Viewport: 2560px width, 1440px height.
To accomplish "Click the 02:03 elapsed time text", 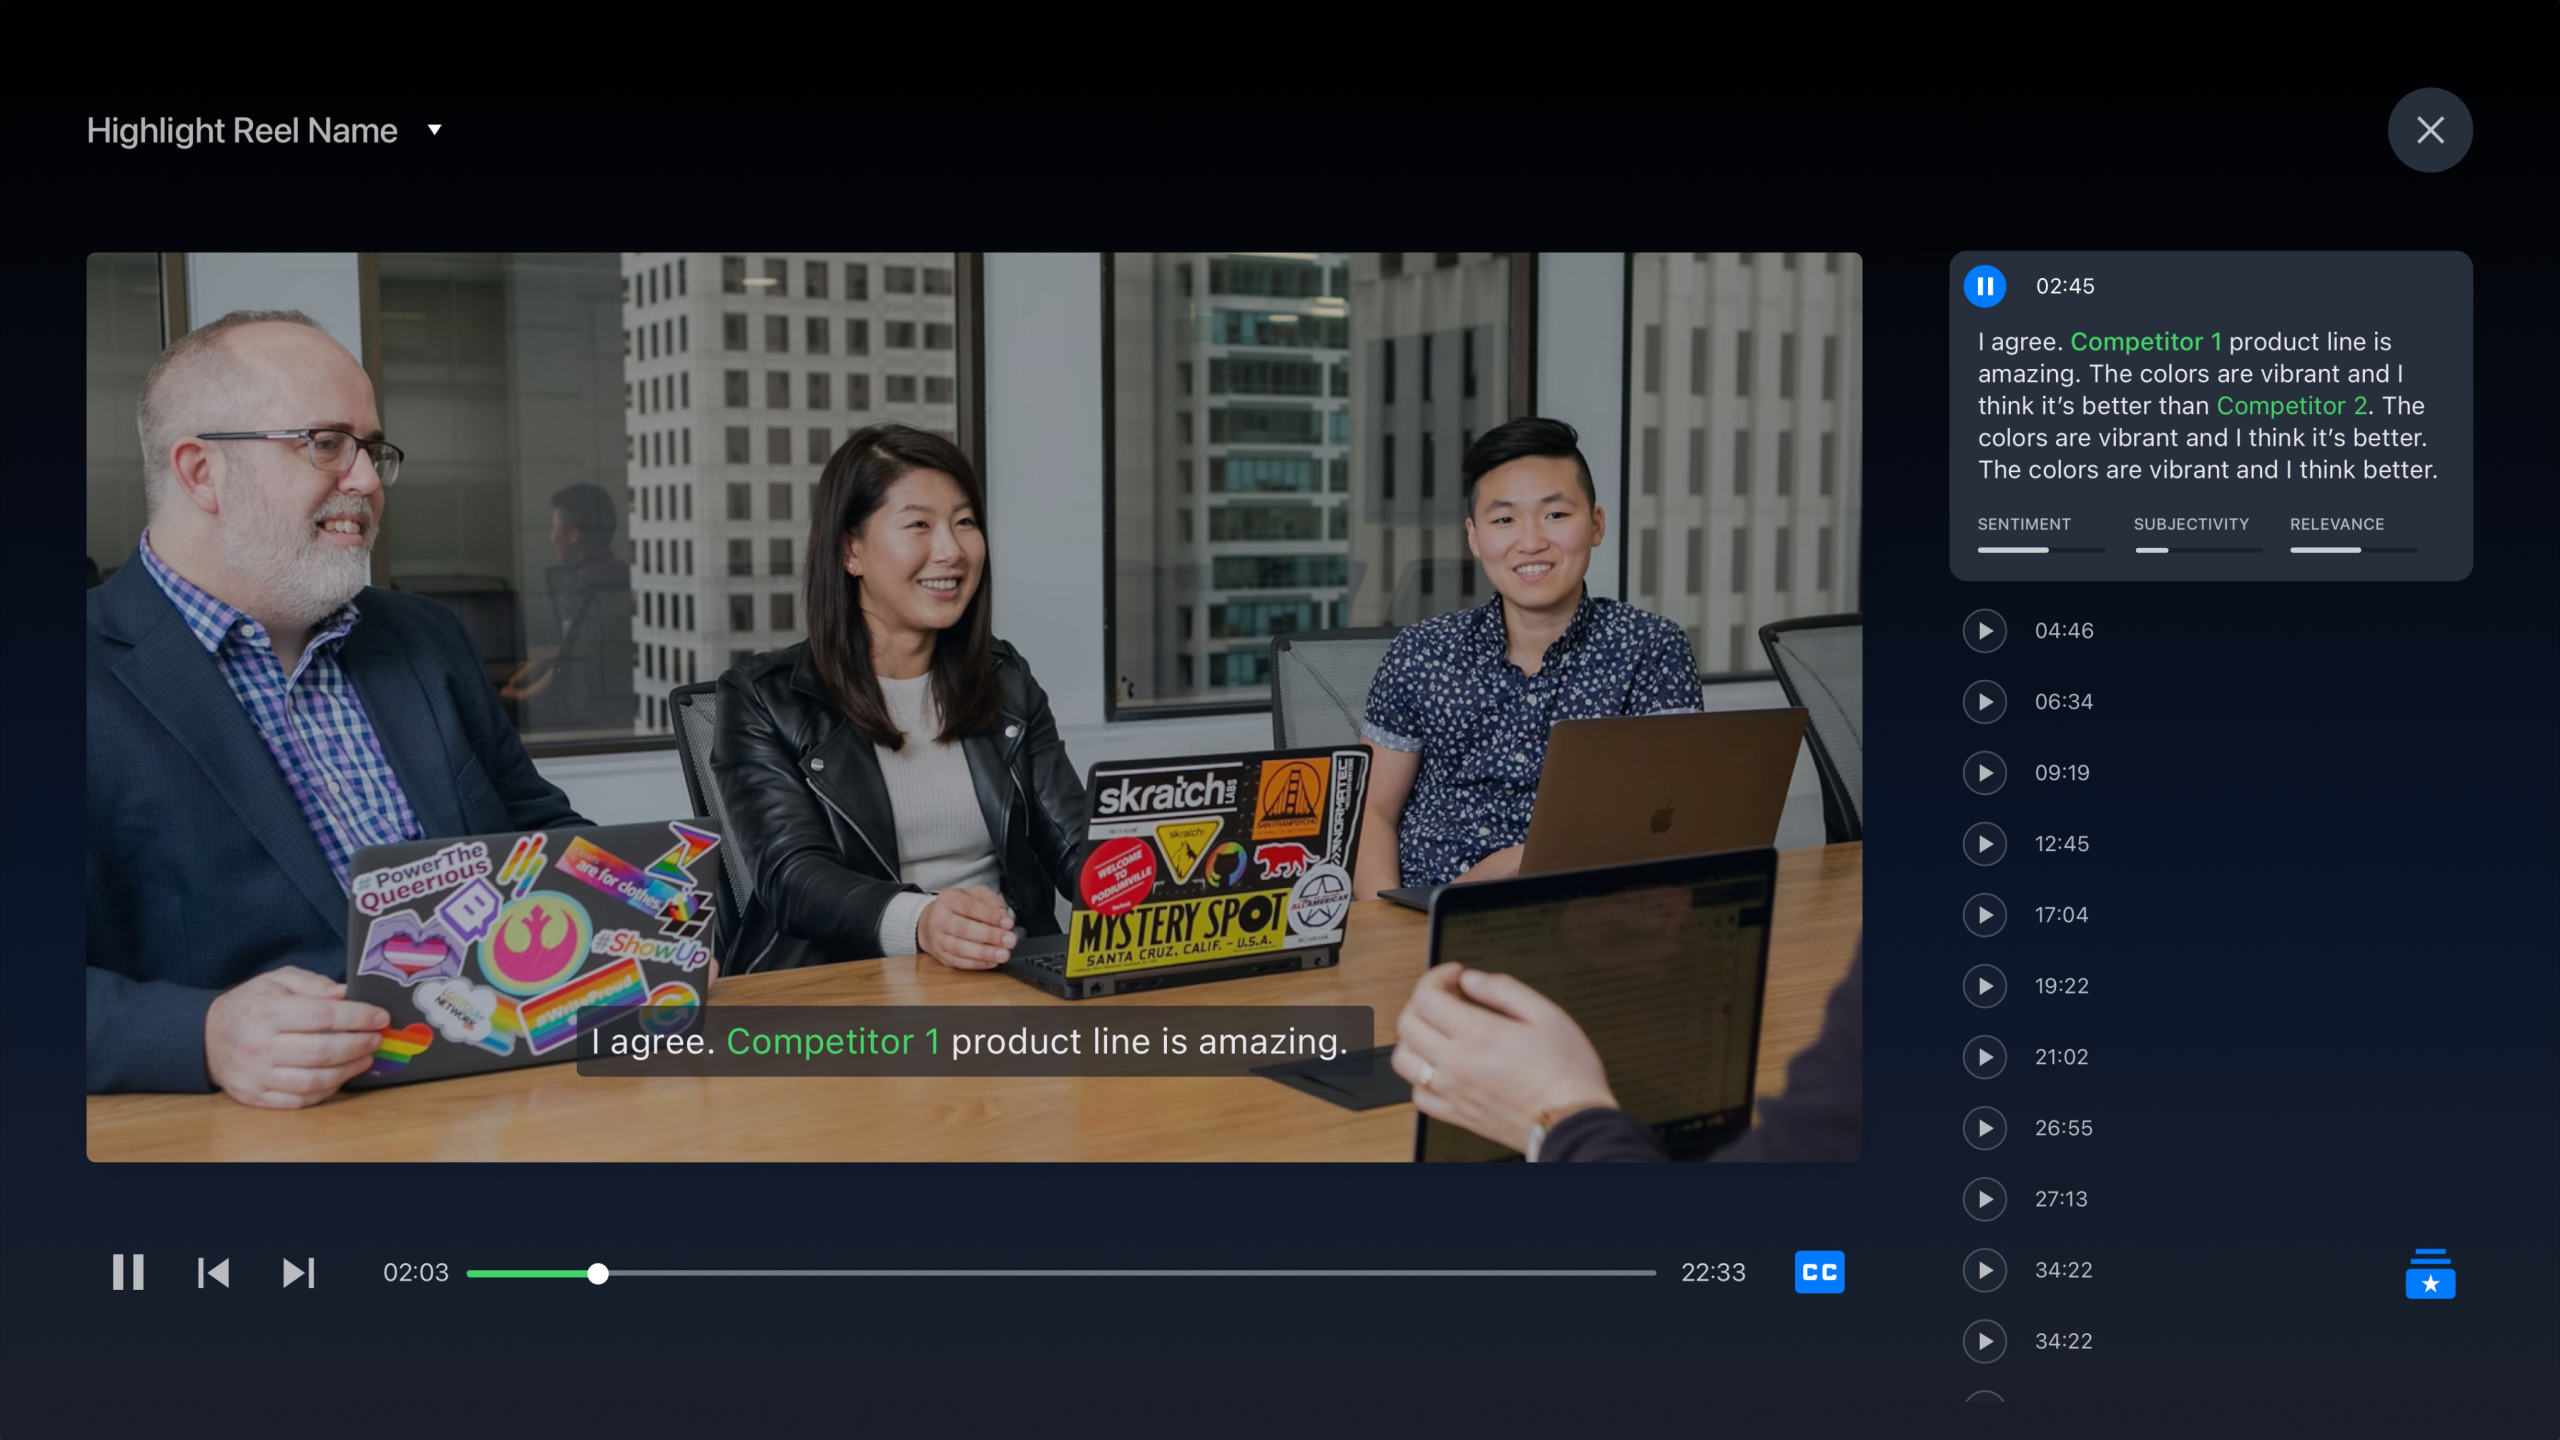I will (x=416, y=1273).
